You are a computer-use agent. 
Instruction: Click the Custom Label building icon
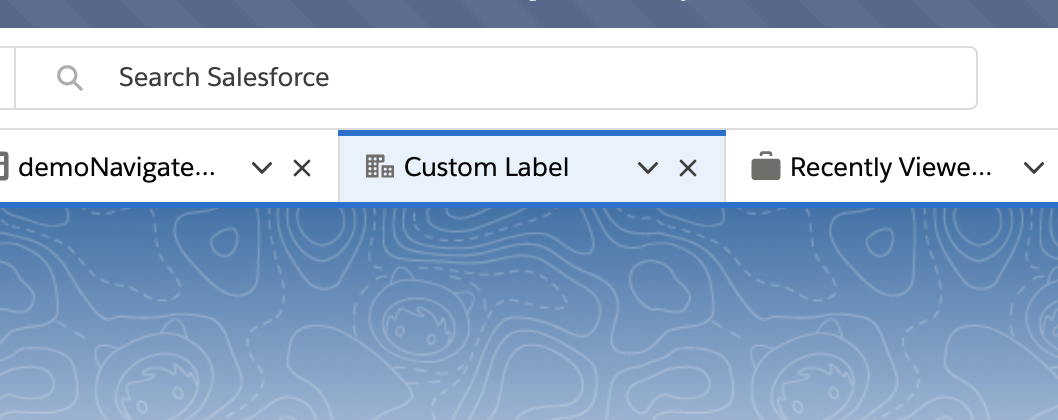tap(379, 166)
